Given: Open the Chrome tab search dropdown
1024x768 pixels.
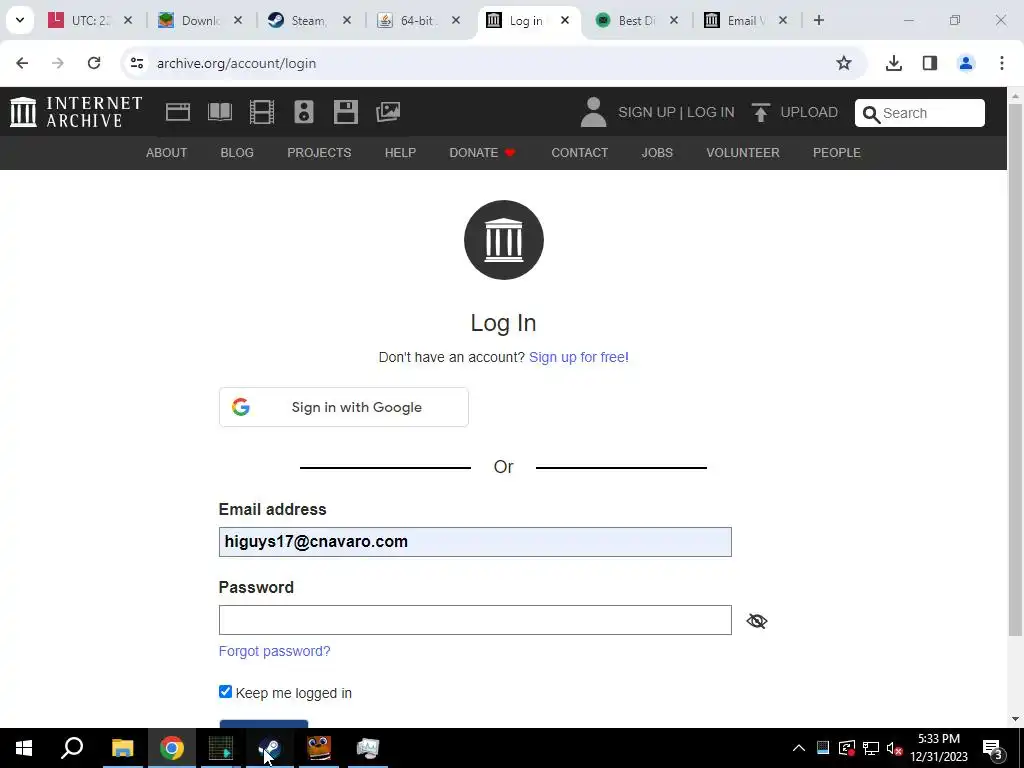Looking at the screenshot, I should (x=20, y=20).
